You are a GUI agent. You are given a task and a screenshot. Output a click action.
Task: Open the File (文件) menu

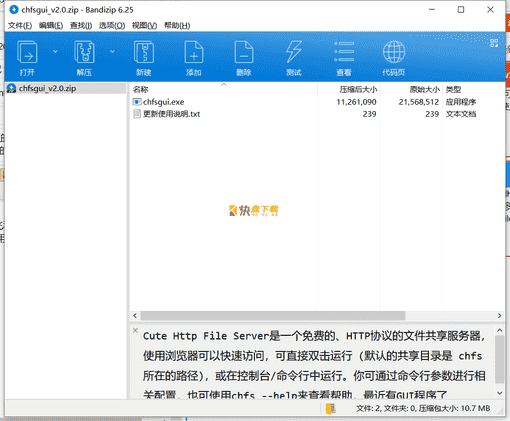[x=20, y=26]
